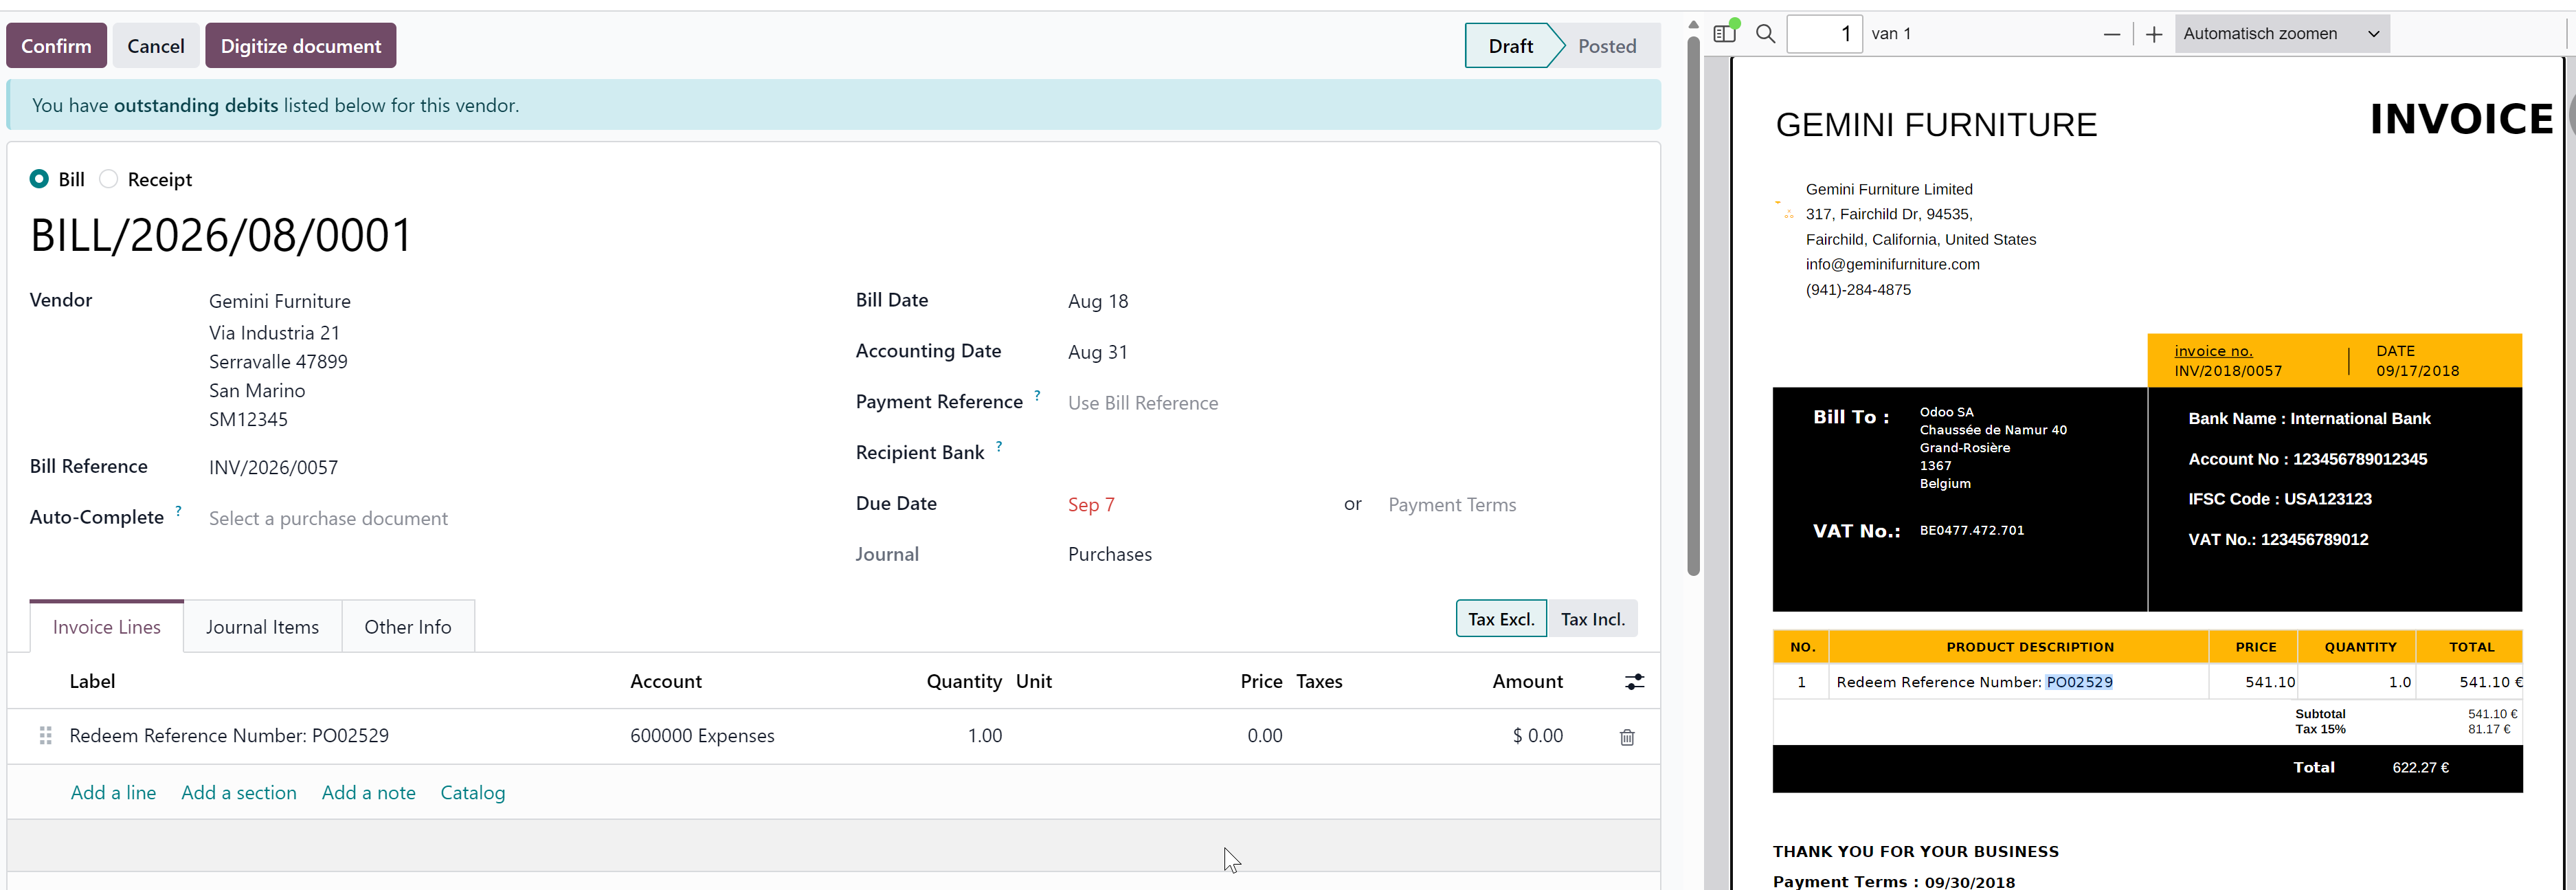Open the Payment Terms selector
2576x890 pixels.
[1510, 505]
